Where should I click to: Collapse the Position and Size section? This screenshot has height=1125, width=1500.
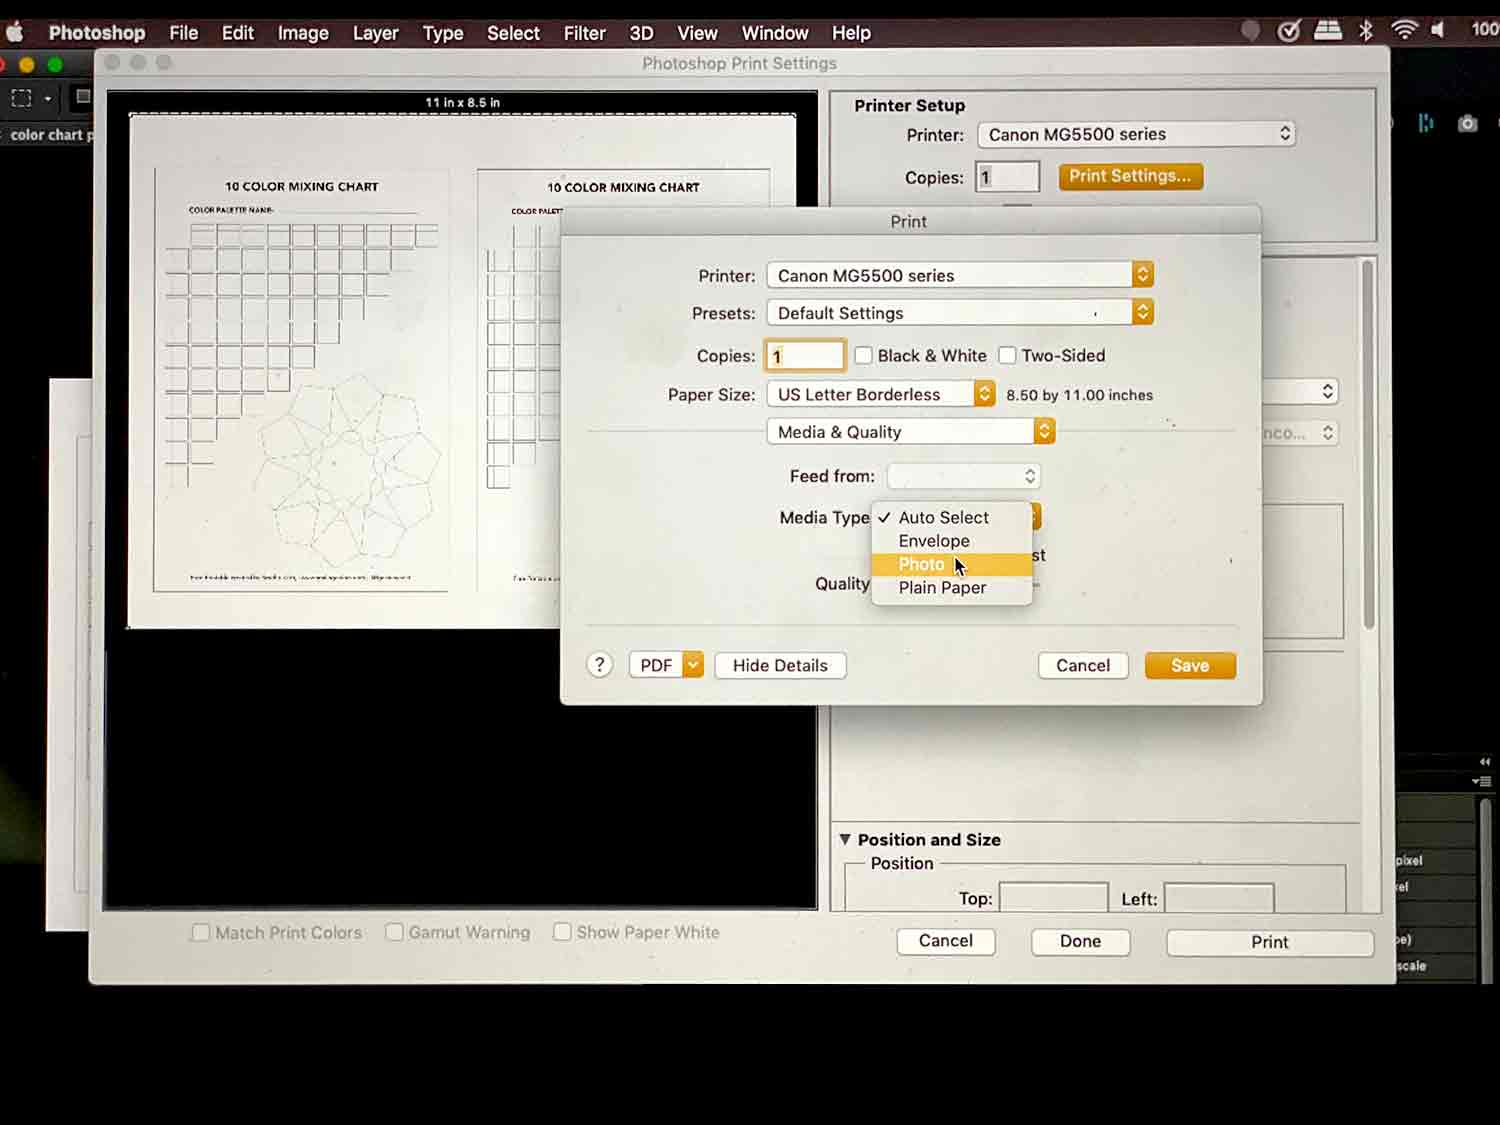coord(845,840)
